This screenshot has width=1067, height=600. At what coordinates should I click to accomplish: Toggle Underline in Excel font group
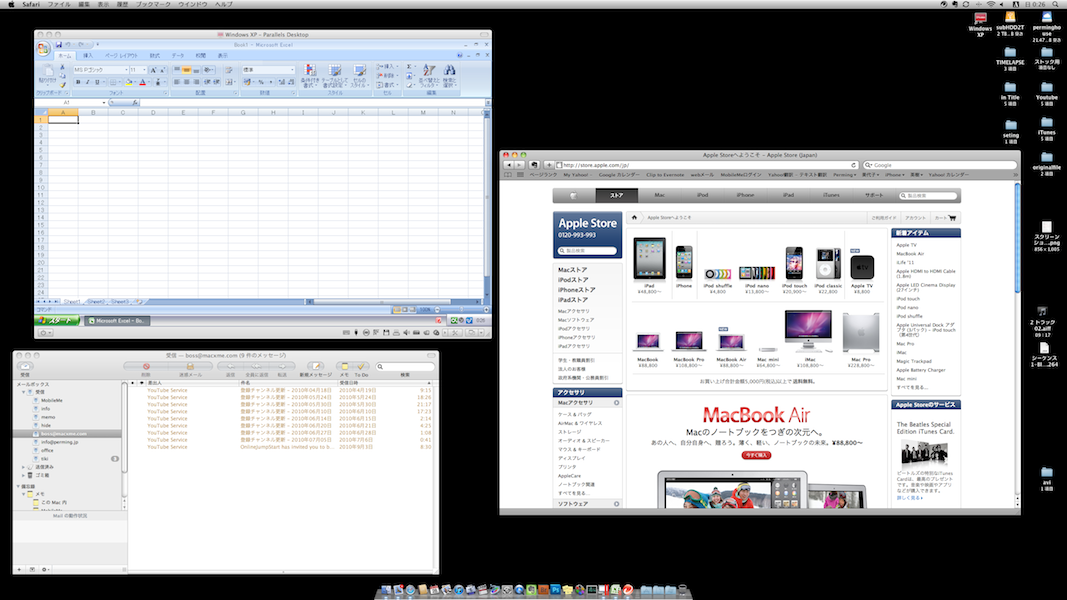[x=97, y=82]
